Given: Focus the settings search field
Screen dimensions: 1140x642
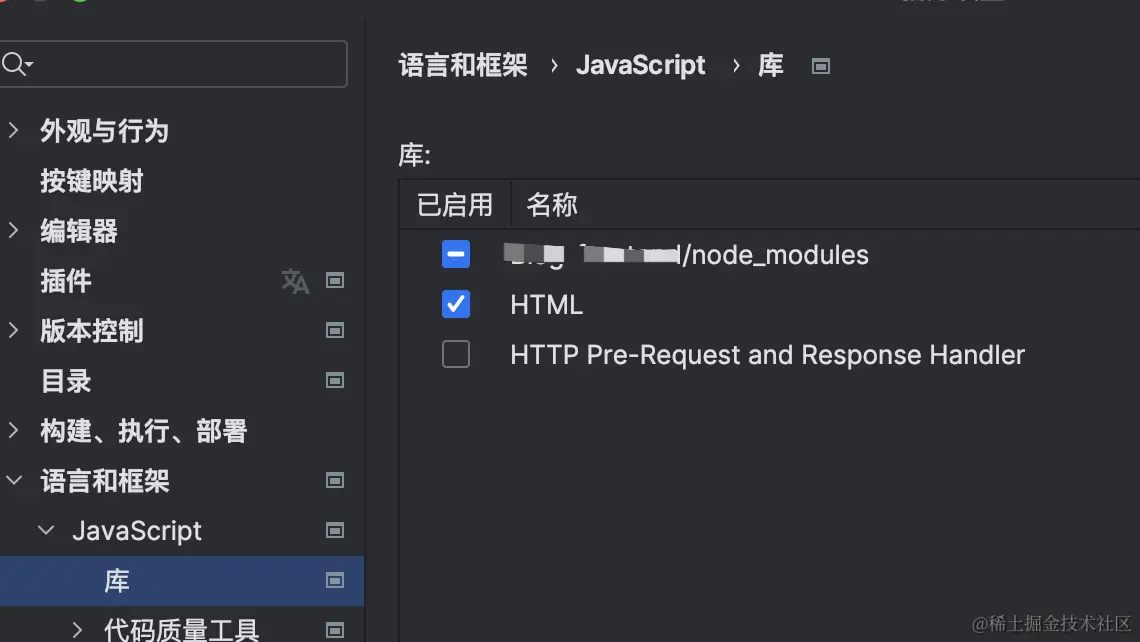Looking at the screenshot, I should tap(185, 65).
